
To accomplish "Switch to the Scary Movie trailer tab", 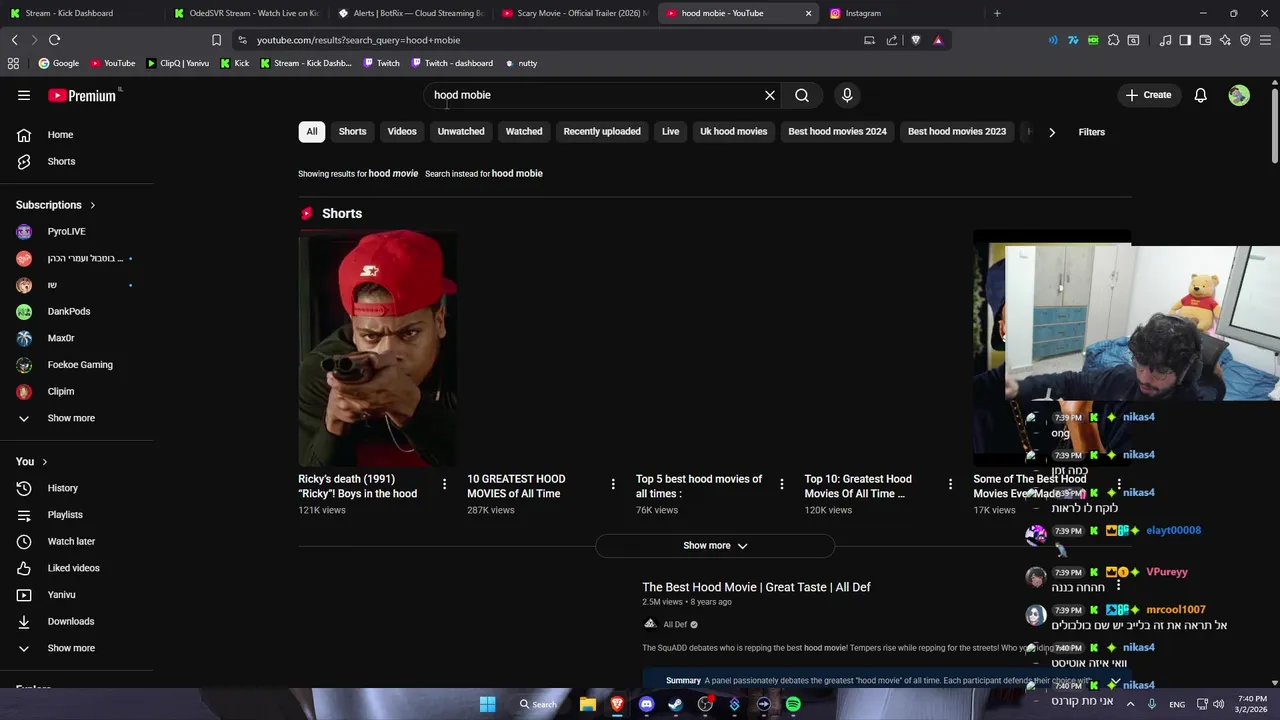I will 574,13.
